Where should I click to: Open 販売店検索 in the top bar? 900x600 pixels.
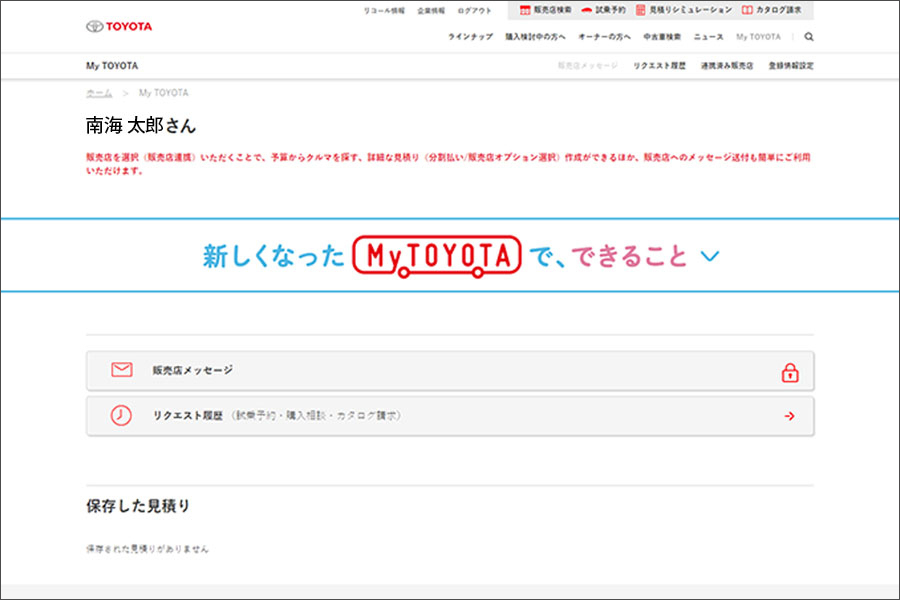tap(552, 10)
